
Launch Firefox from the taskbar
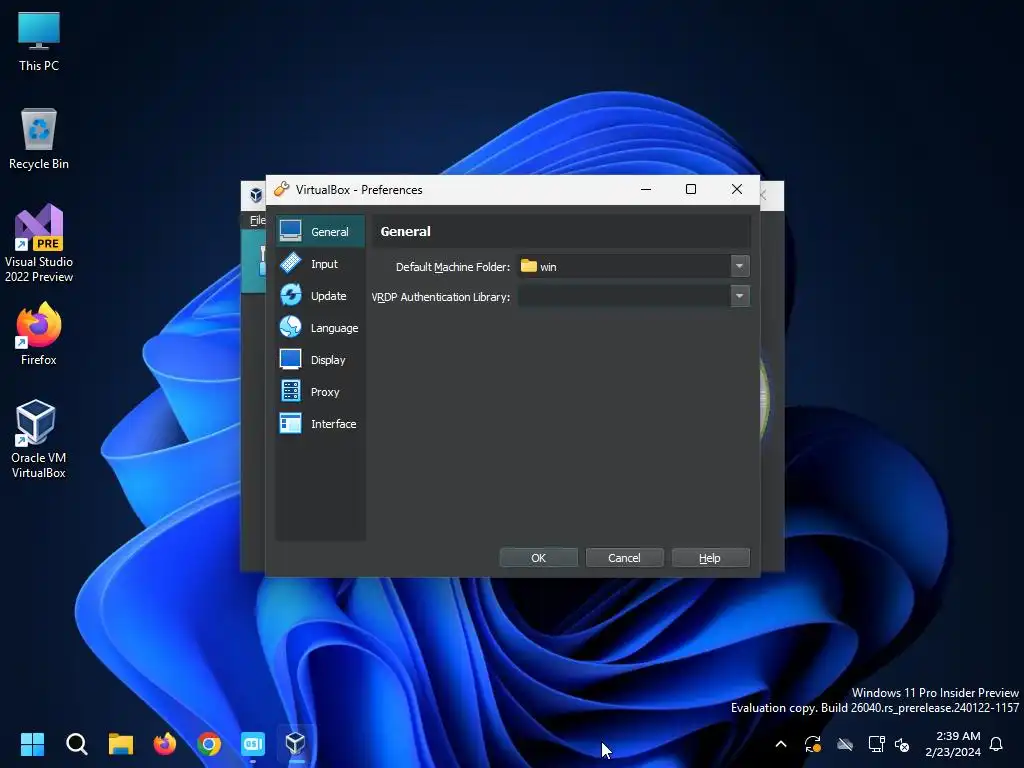(165, 743)
